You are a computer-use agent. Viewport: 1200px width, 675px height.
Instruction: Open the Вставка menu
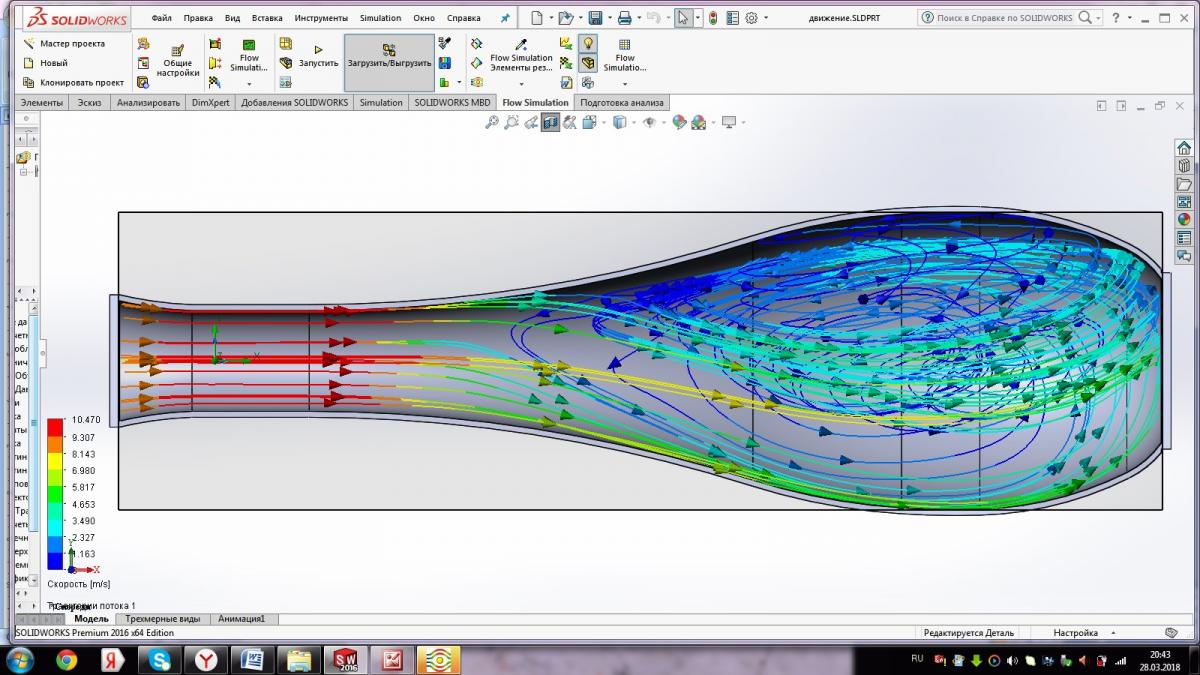(x=267, y=18)
